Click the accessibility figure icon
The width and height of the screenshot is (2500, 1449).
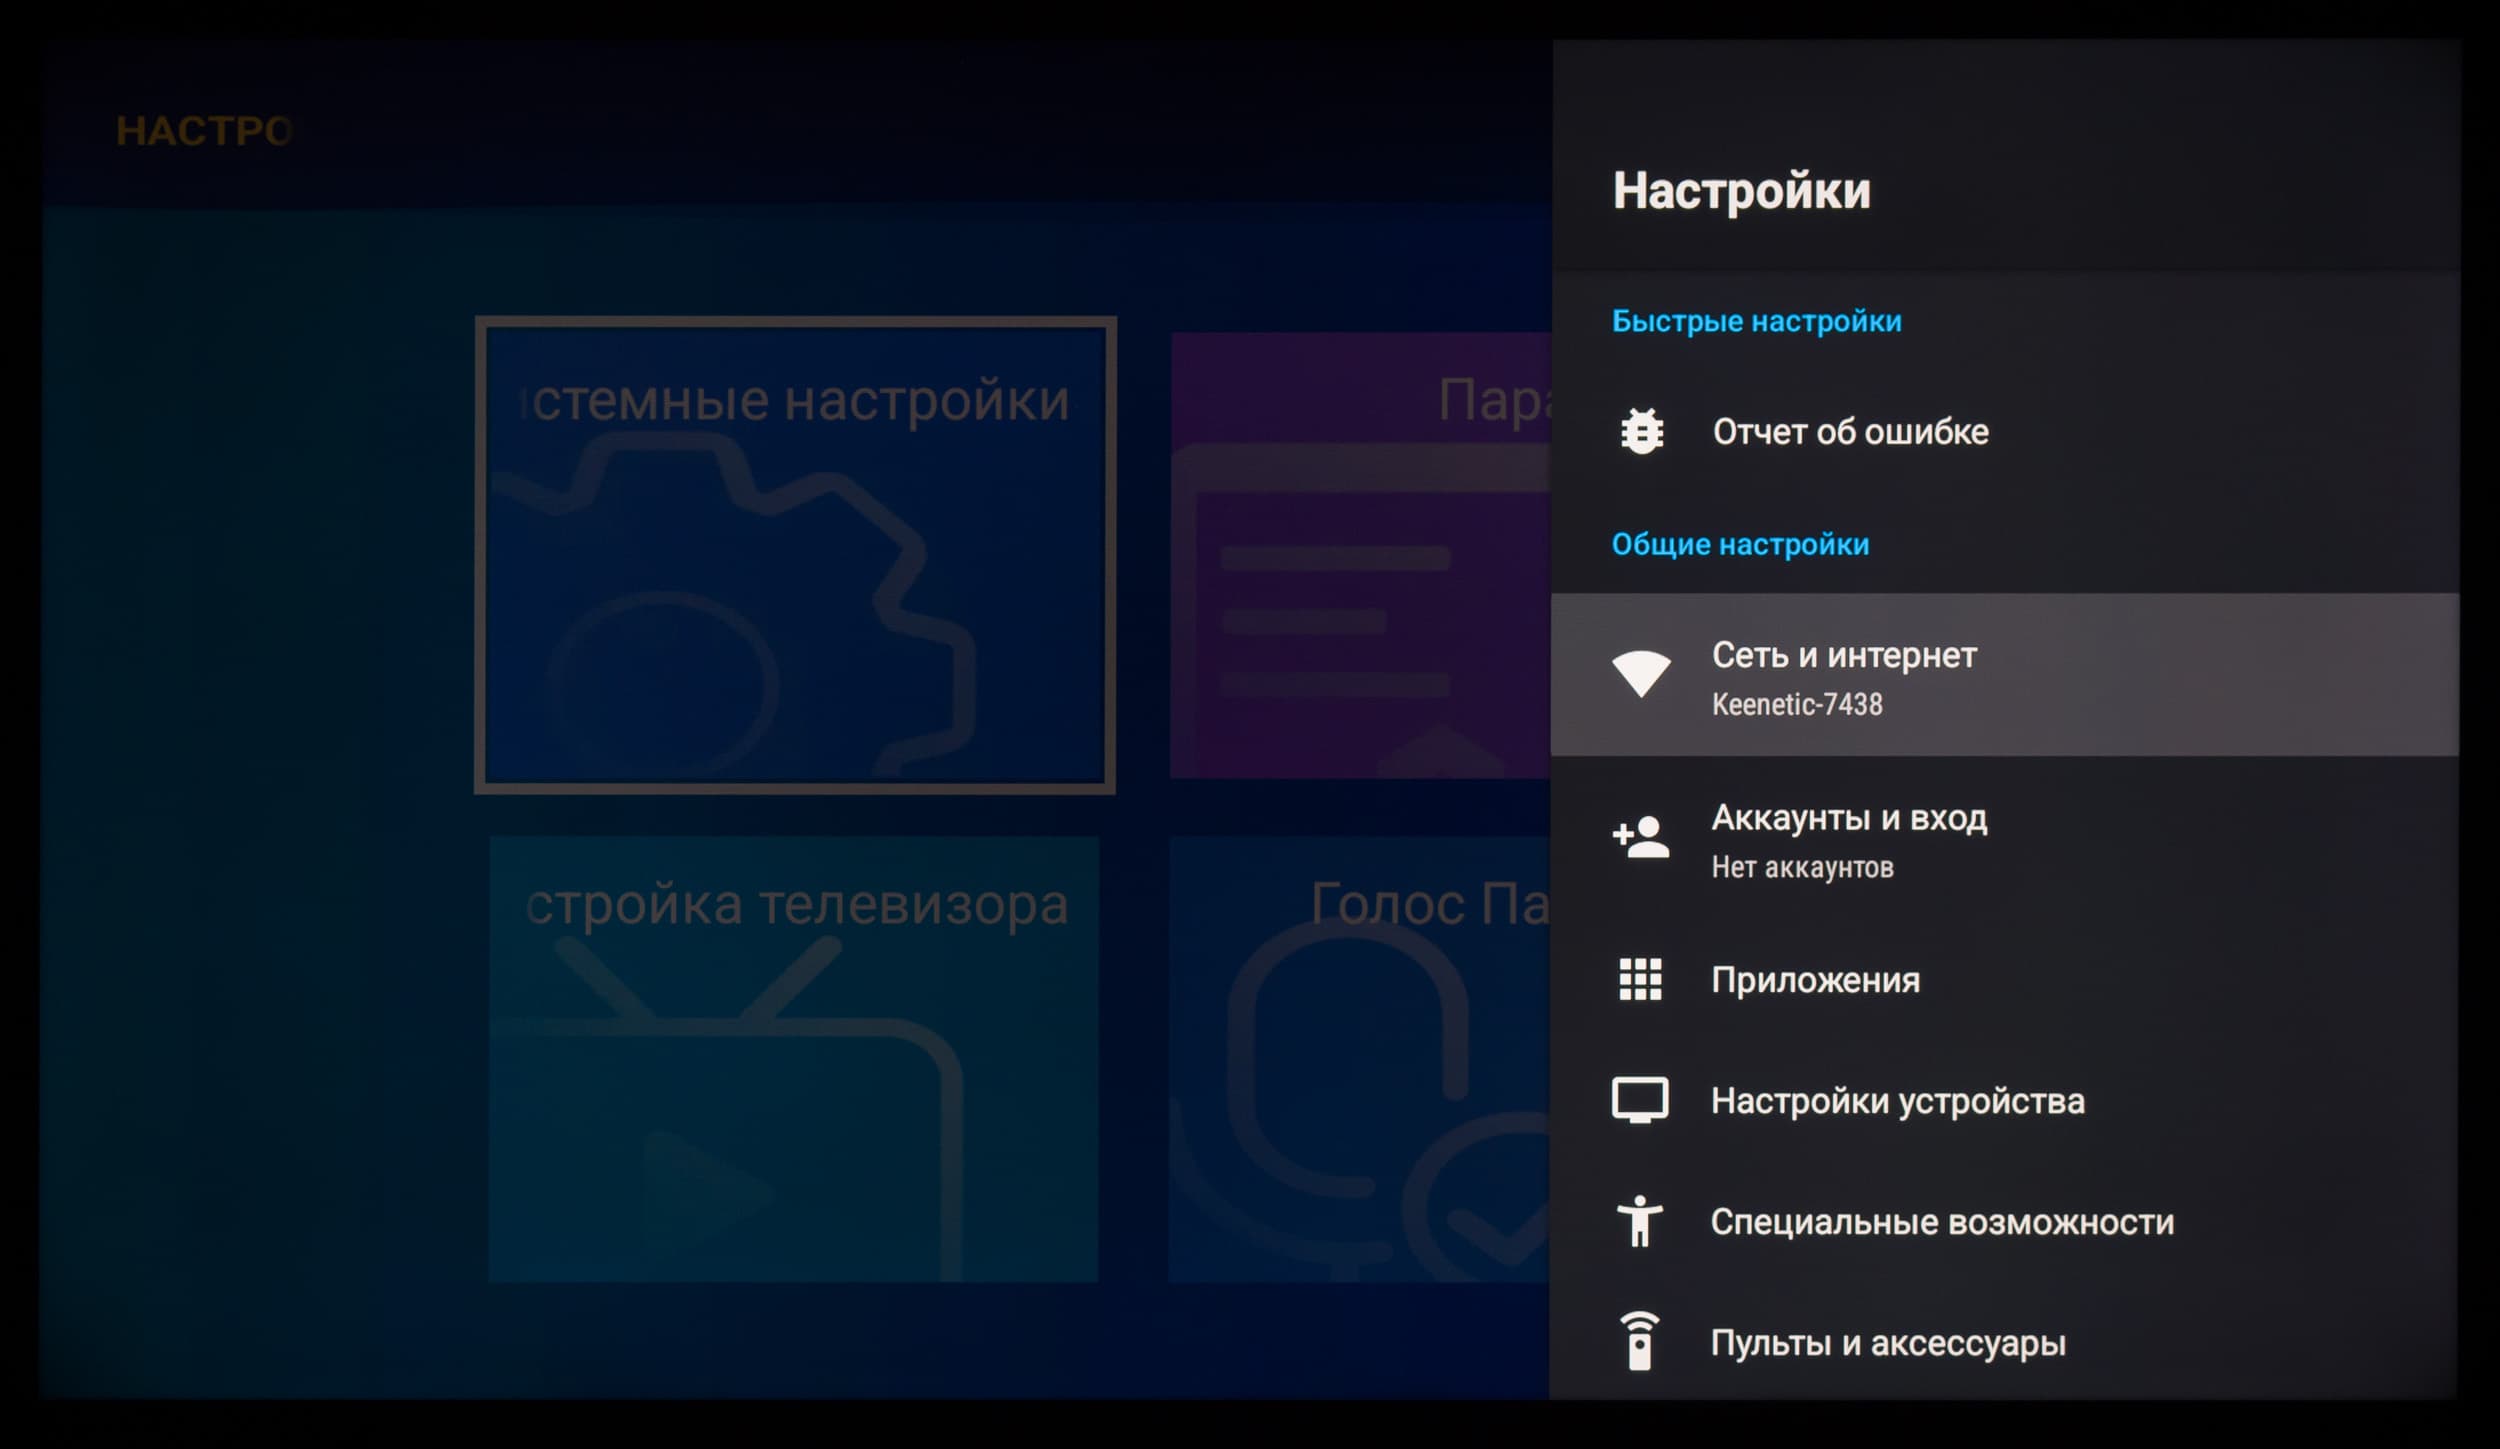click(1640, 1221)
